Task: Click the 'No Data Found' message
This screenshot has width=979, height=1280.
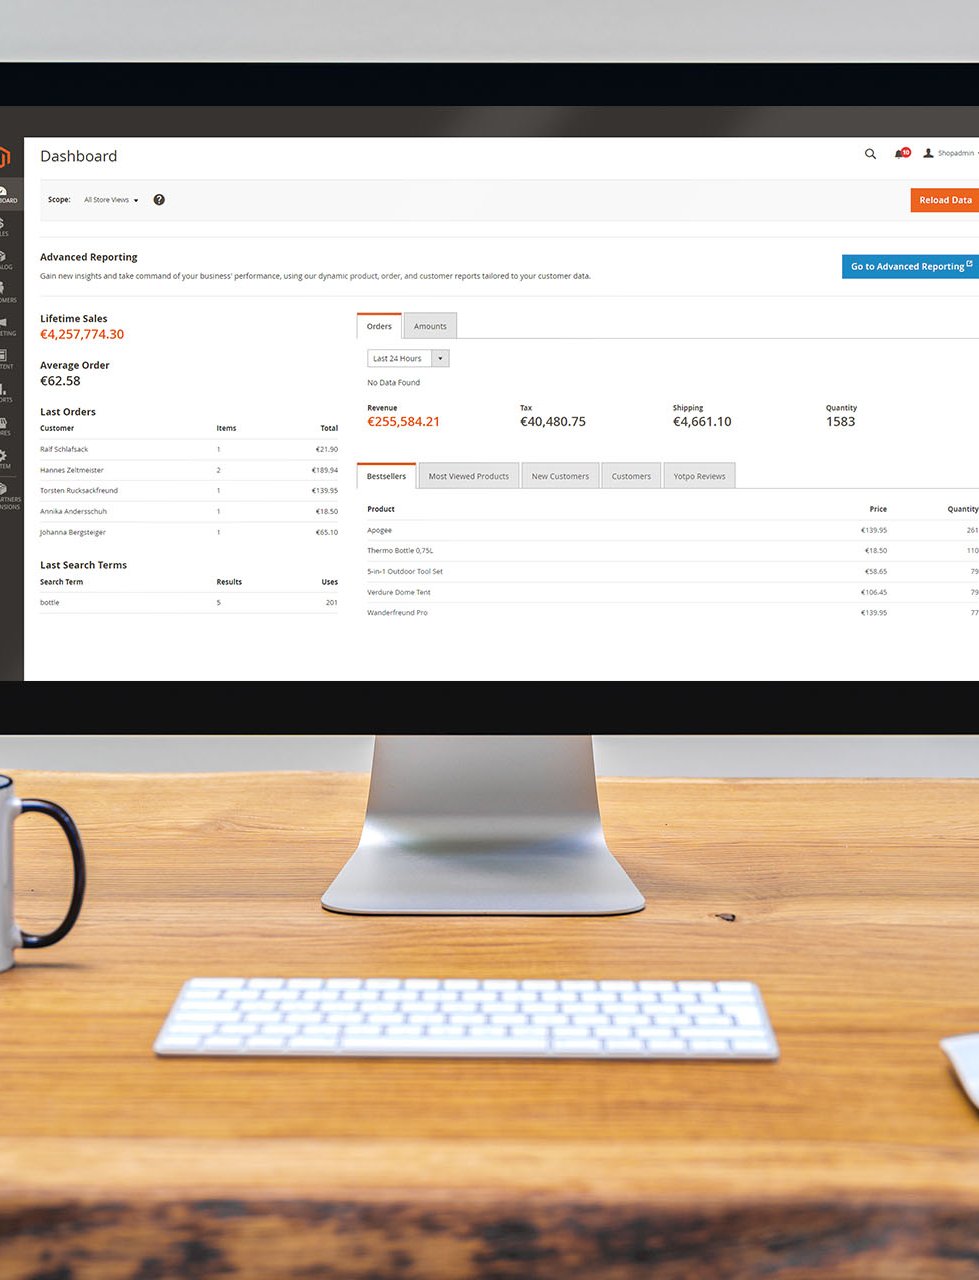Action: click(394, 383)
